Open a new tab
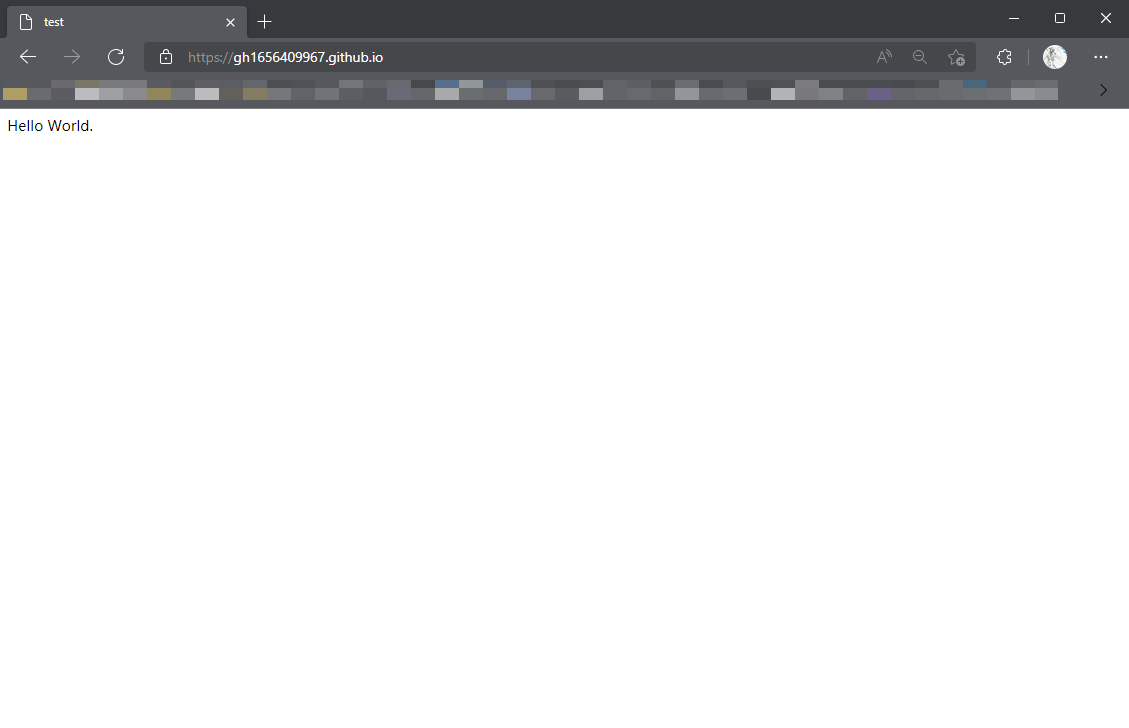 264,22
